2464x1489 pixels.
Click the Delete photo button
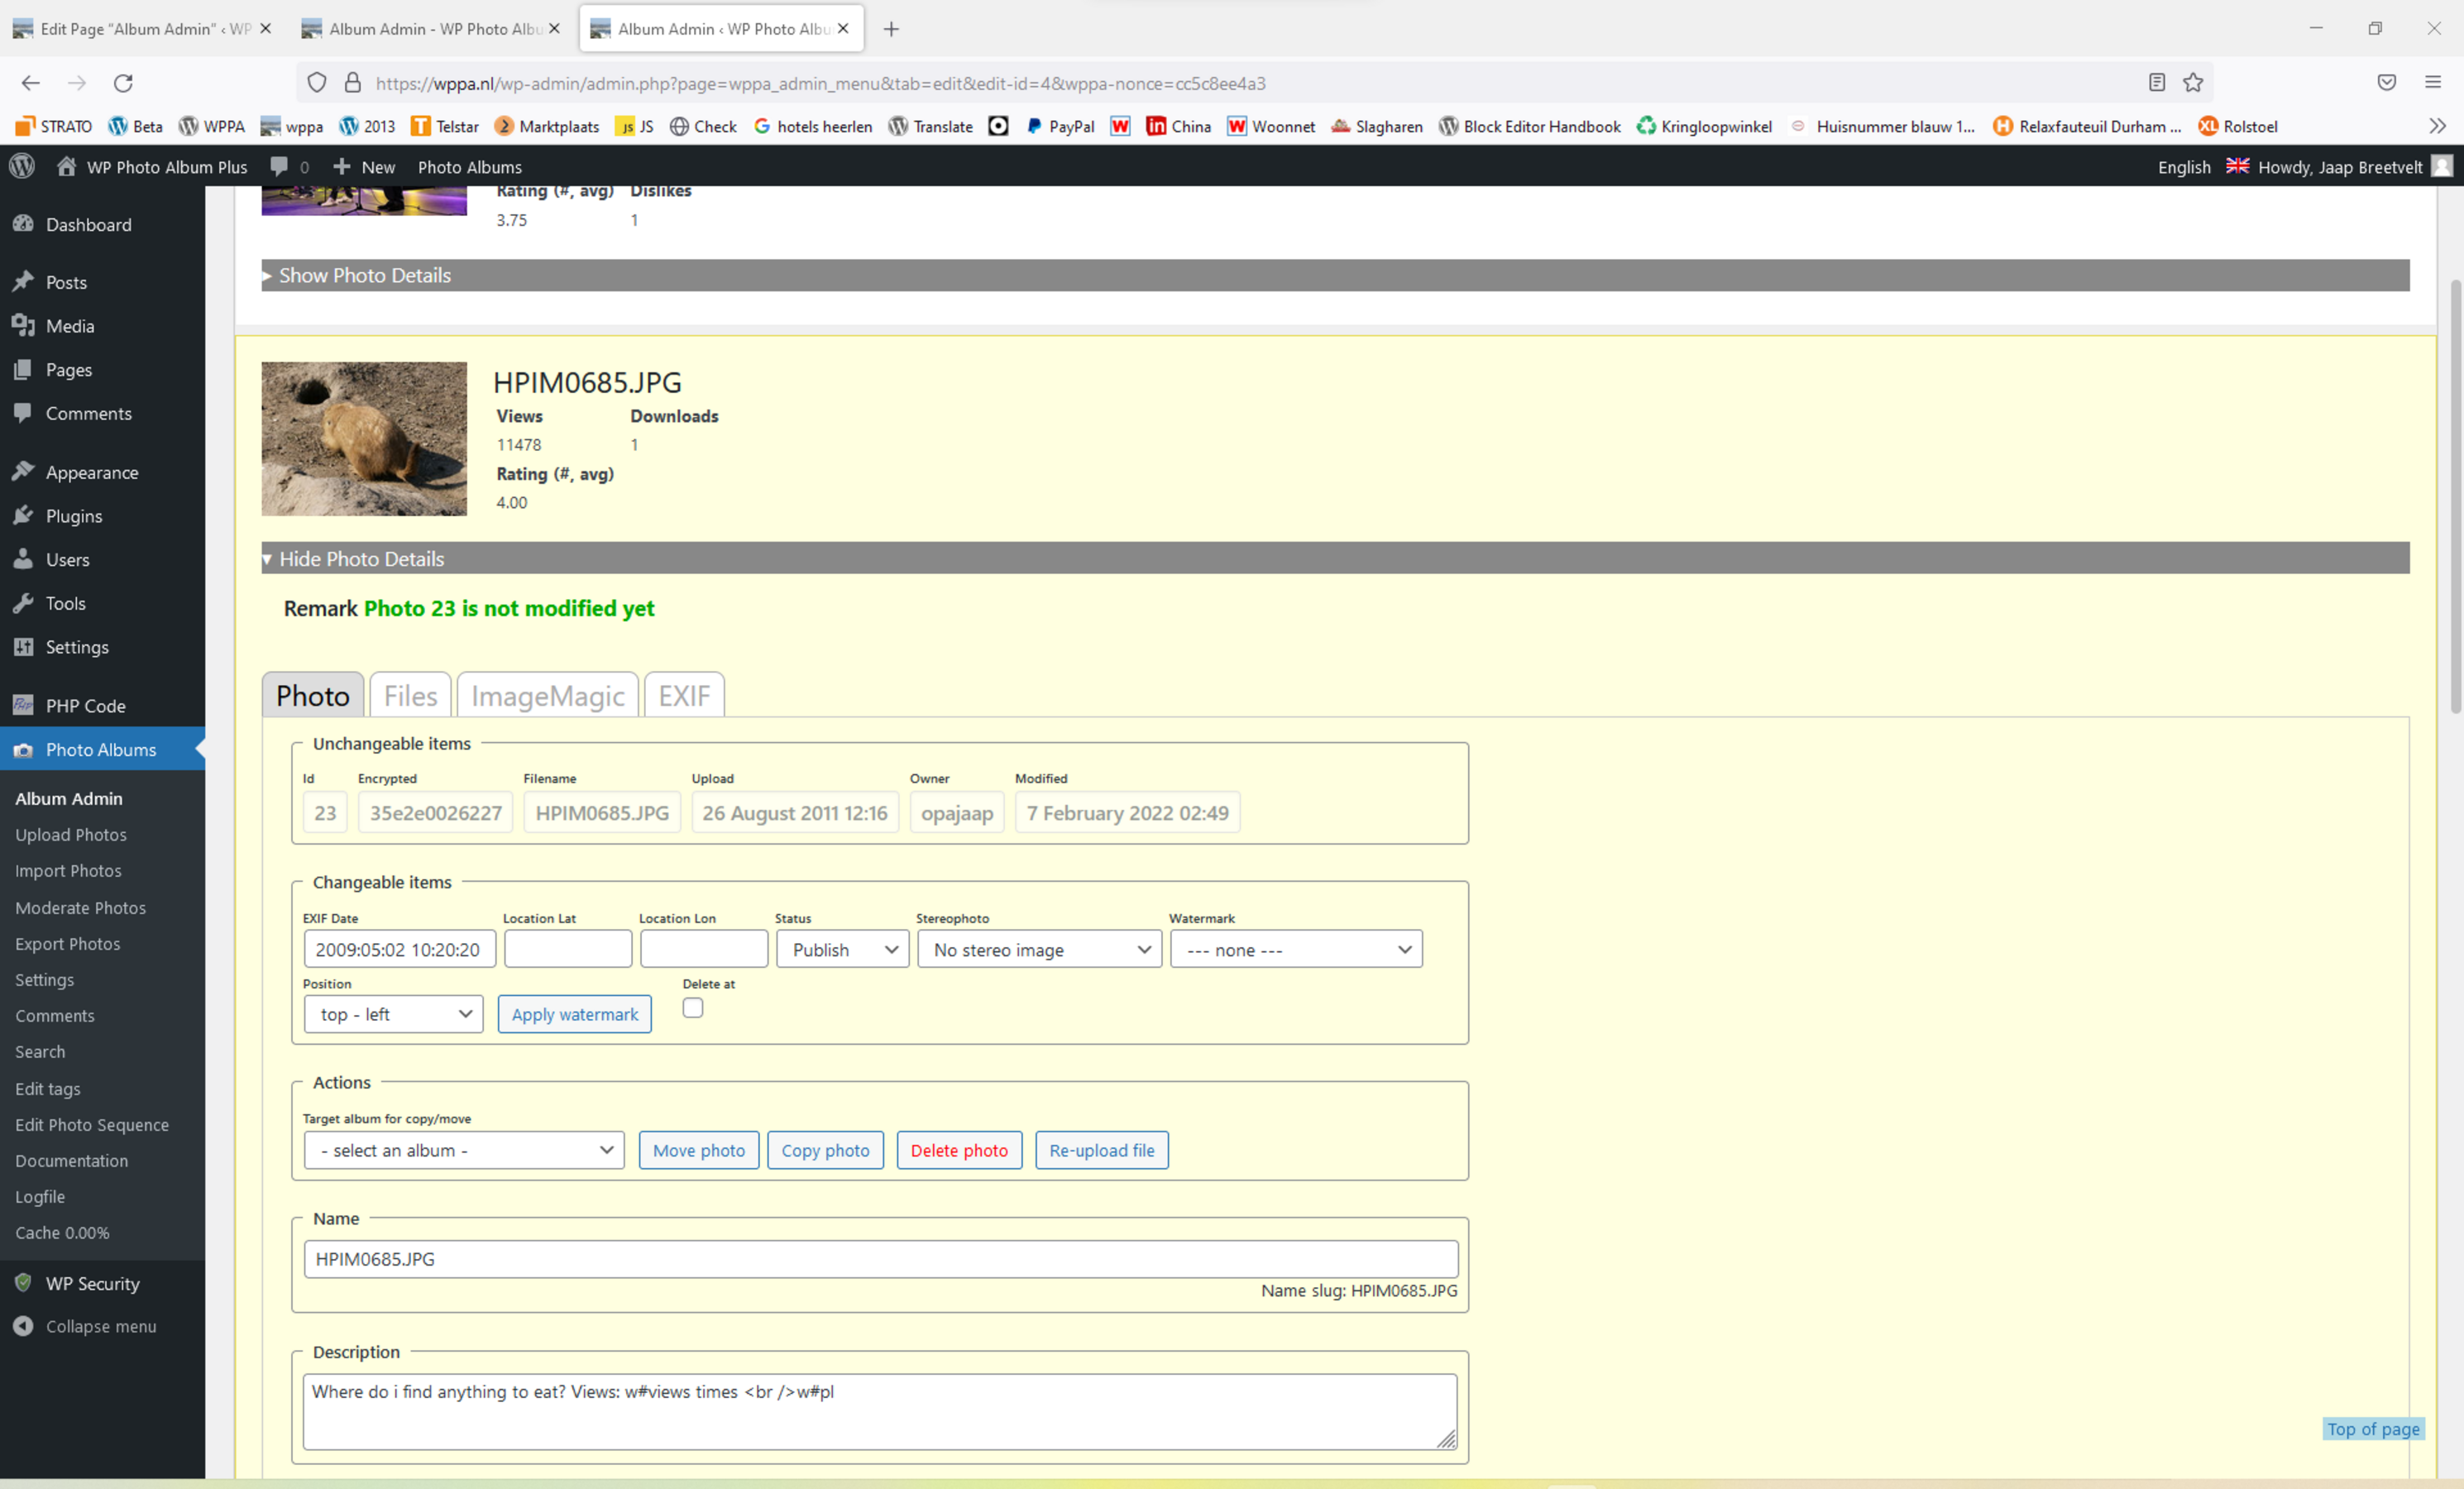coord(958,1150)
